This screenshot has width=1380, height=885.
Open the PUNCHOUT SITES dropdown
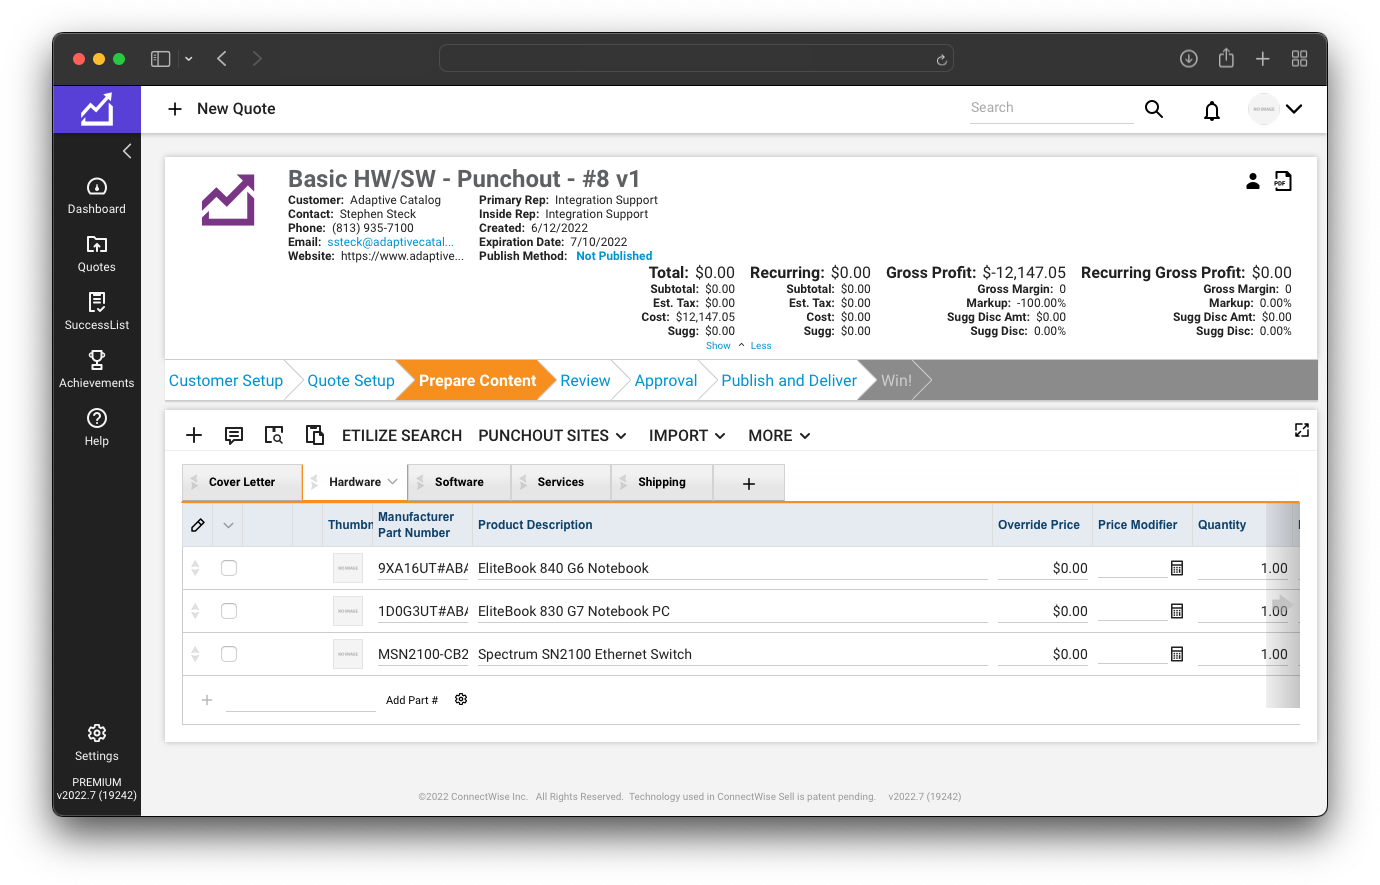pos(552,436)
